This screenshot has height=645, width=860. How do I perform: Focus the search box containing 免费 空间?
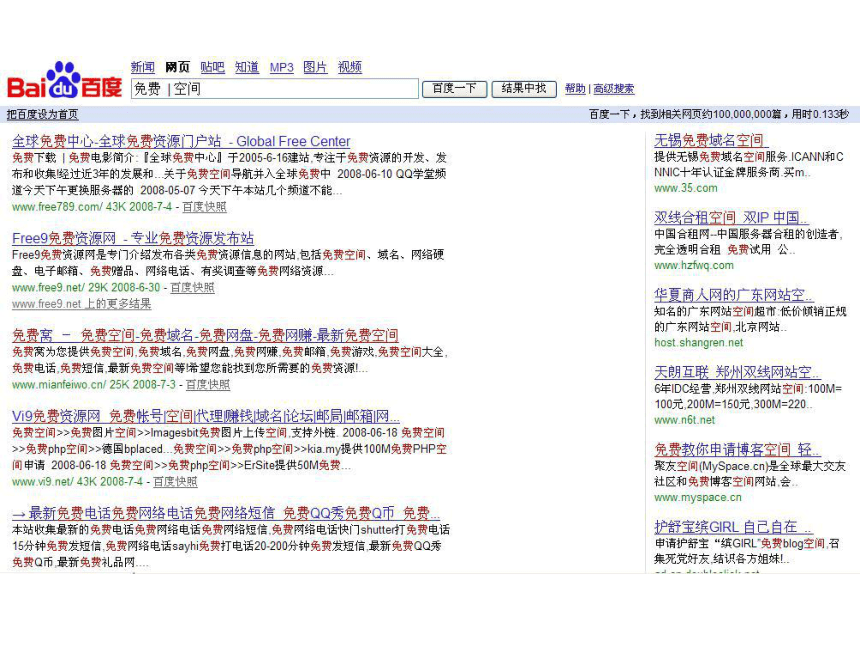275,88
